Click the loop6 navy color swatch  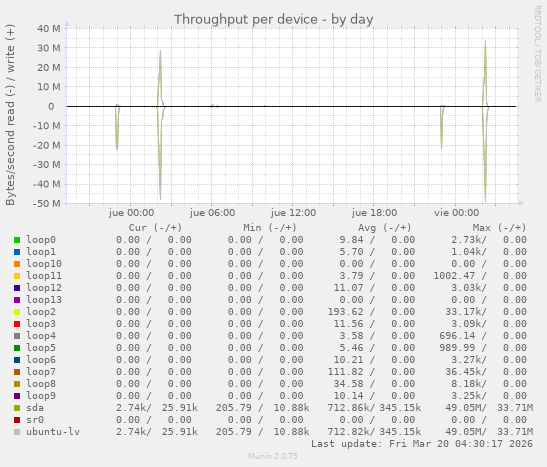(x=17, y=360)
